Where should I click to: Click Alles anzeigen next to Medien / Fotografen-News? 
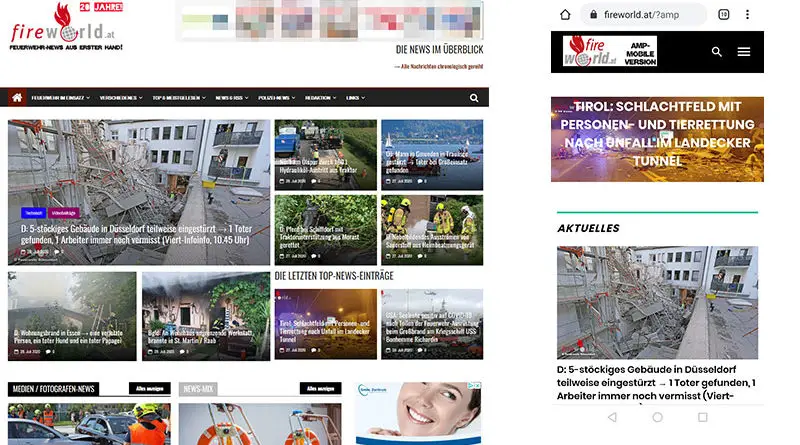coord(148,388)
